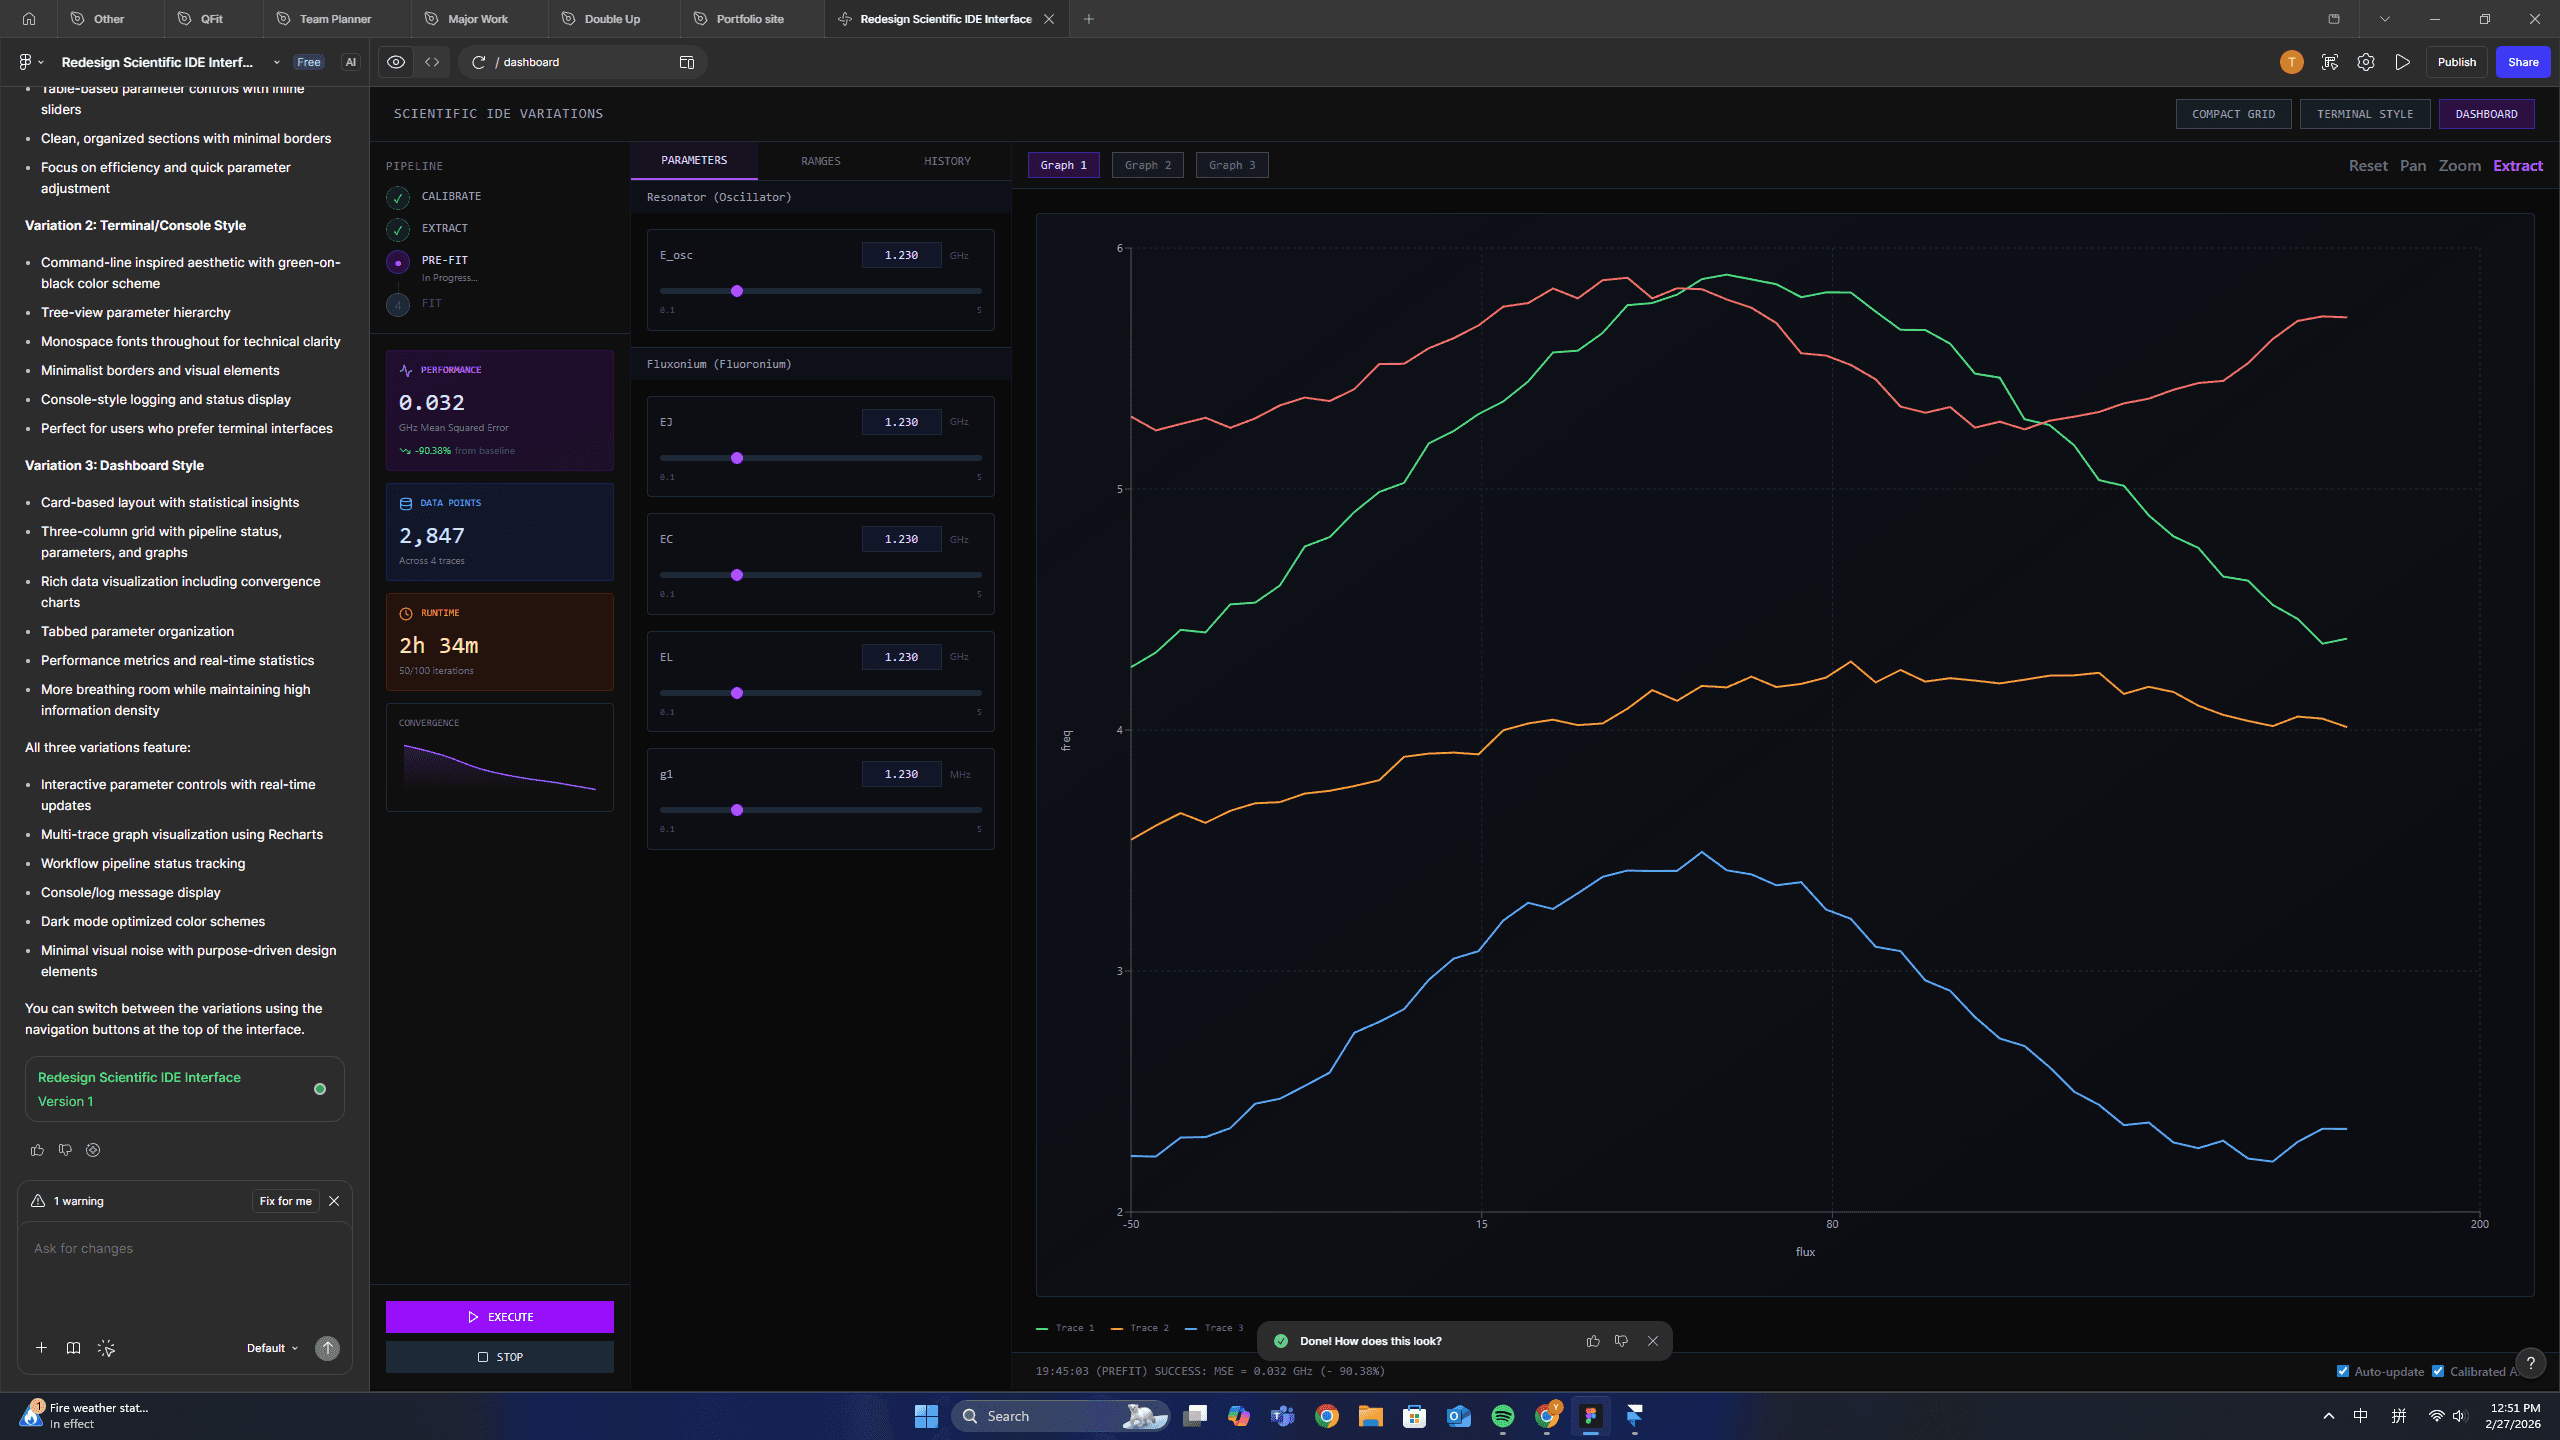Open the Default model dropdown

[272, 1348]
